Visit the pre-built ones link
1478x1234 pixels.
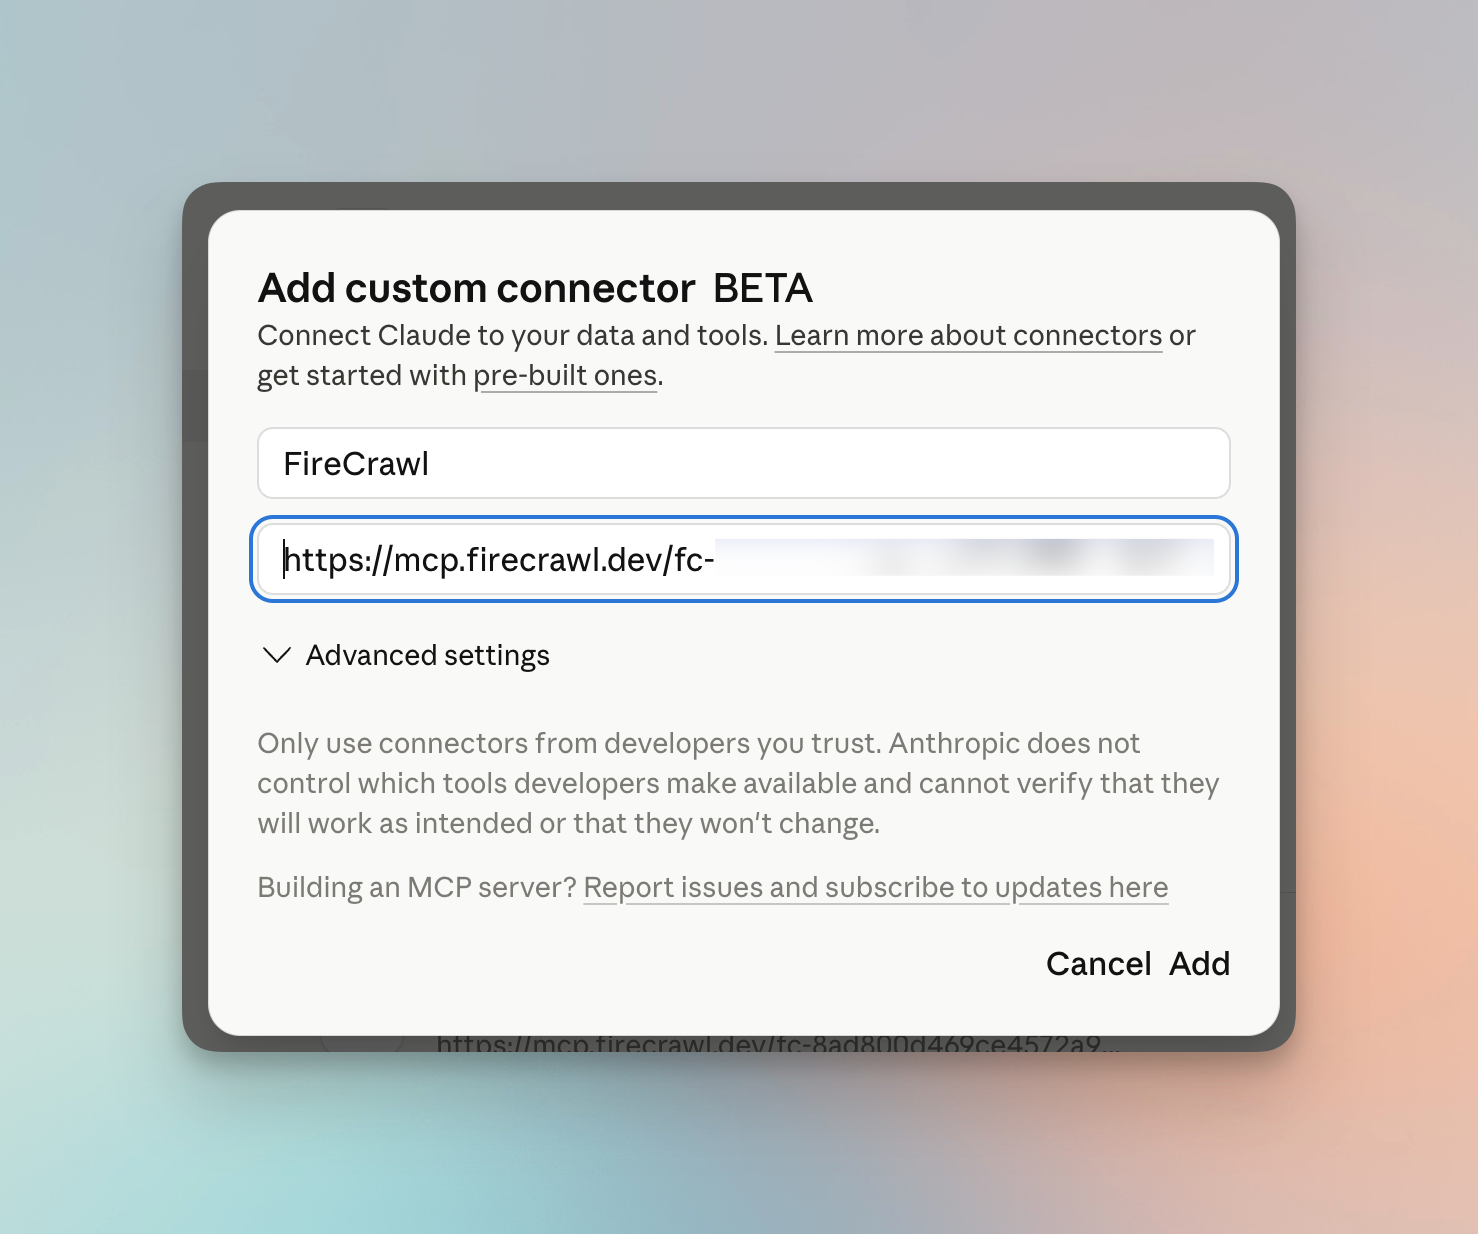tap(566, 375)
